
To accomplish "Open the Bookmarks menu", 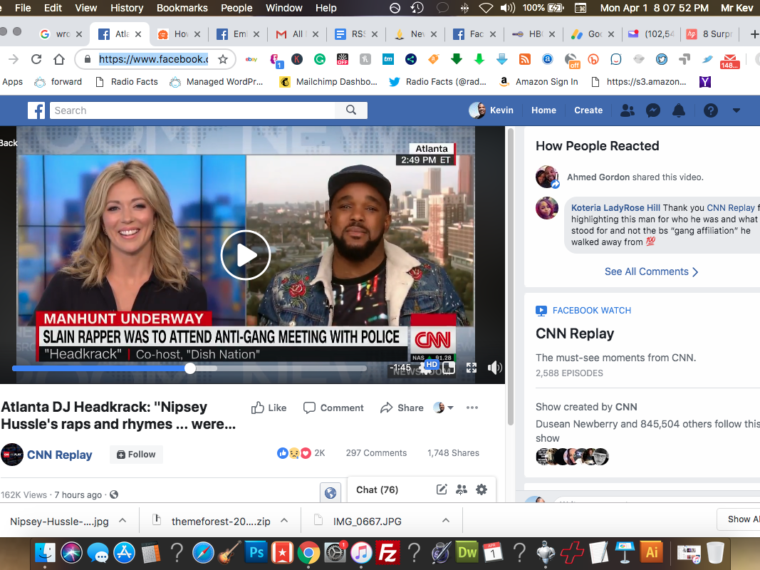I will pos(182,8).
